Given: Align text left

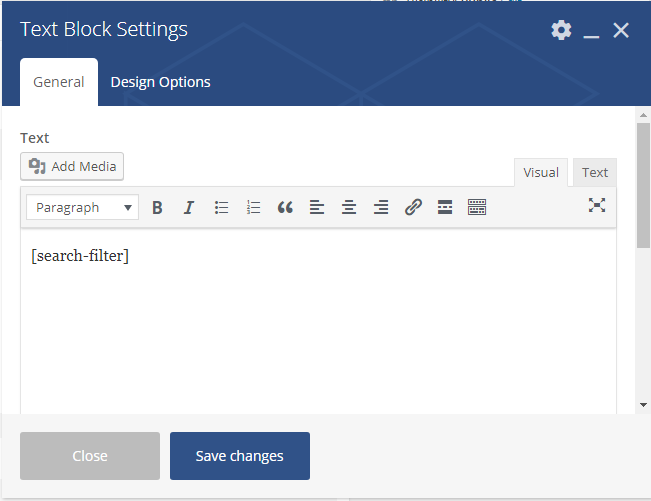Looking at the screenshot, I should tap(317, 208).
